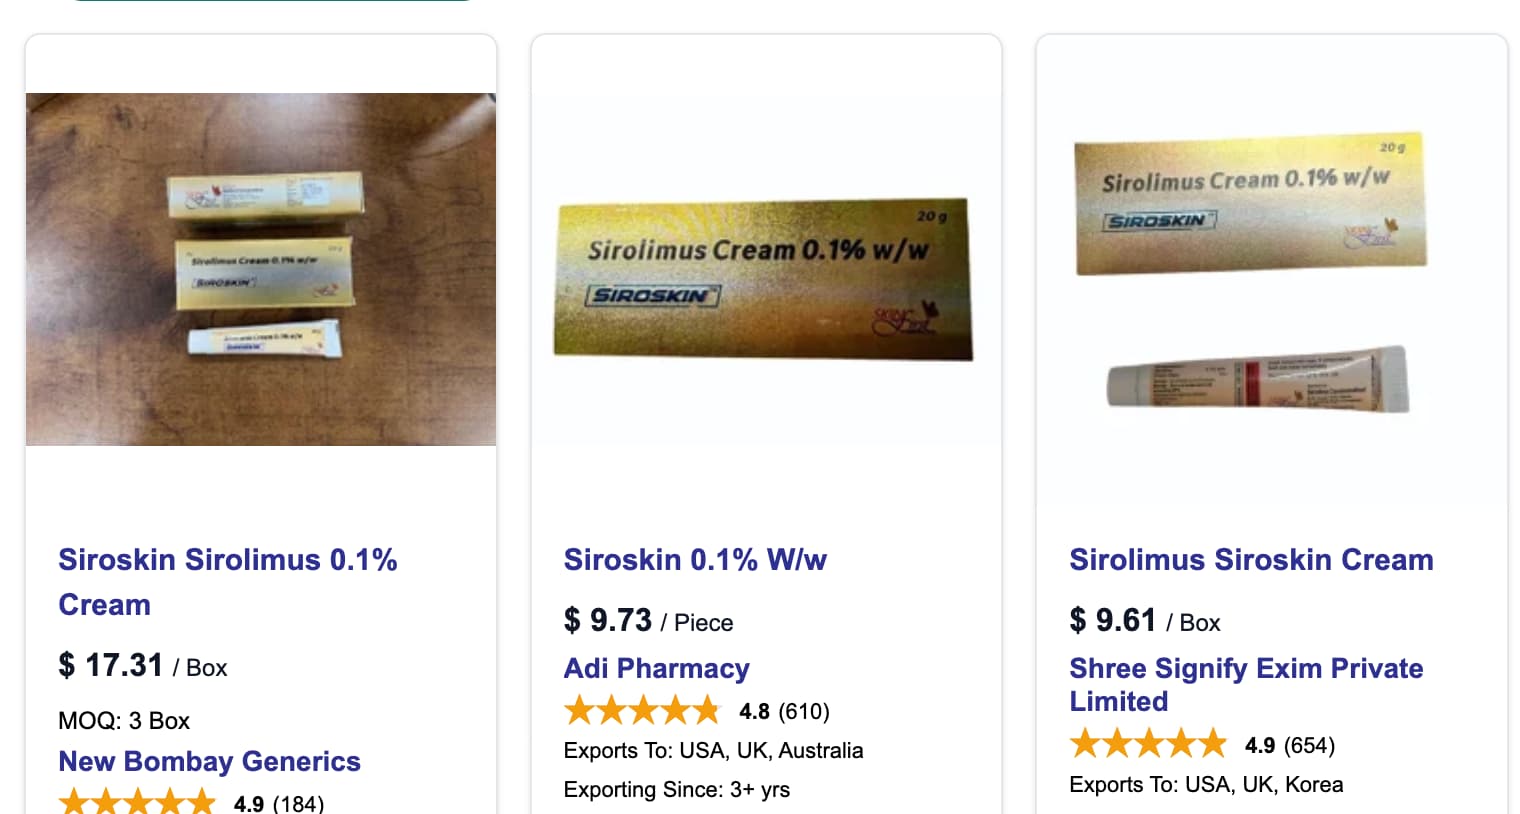Screen dimensions: 1520x814
Task: Click the $ 9.73 / Piece price
Action: click(x=648, y=621)
